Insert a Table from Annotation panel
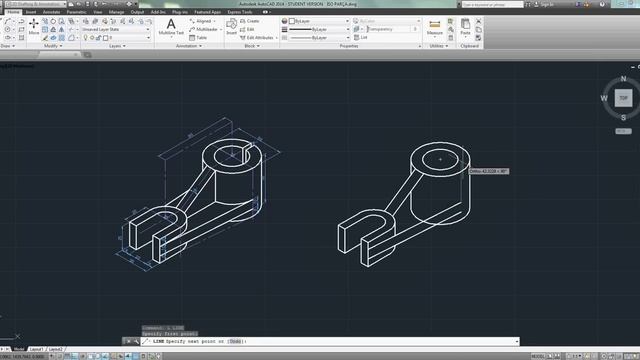This screenshot has width=640, height=360. tap(198, 38)
